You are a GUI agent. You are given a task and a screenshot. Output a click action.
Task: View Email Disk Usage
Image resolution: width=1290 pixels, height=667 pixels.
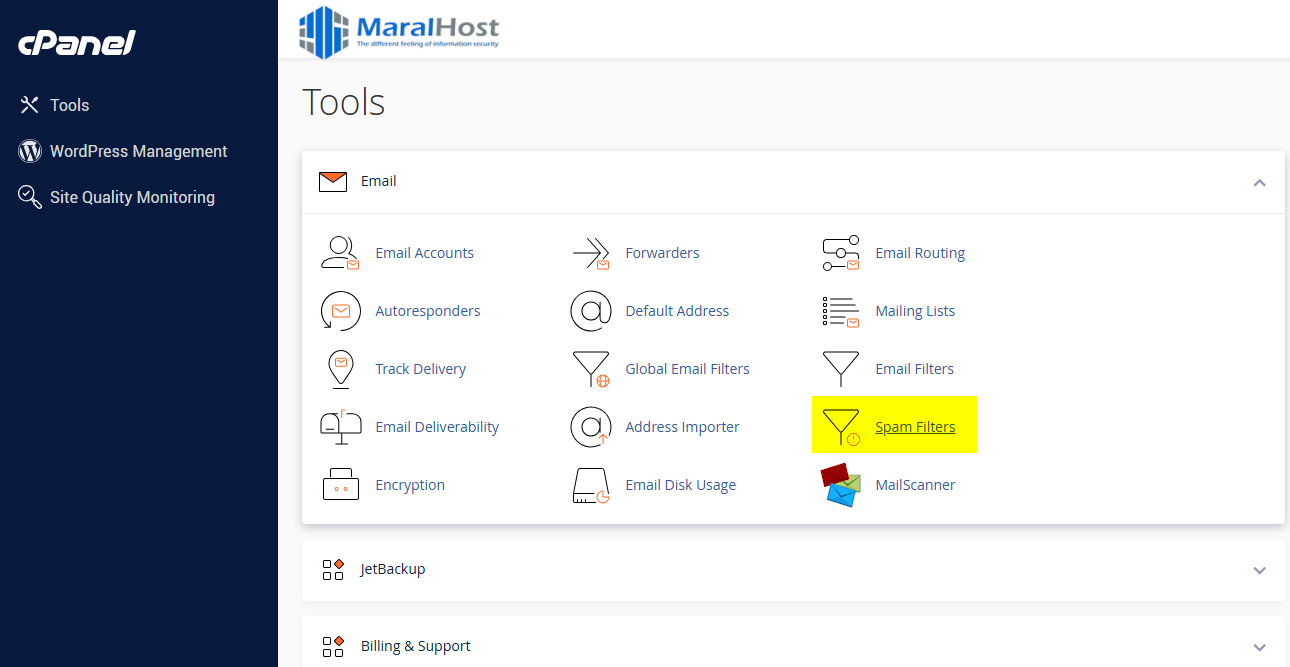(680, 485)
